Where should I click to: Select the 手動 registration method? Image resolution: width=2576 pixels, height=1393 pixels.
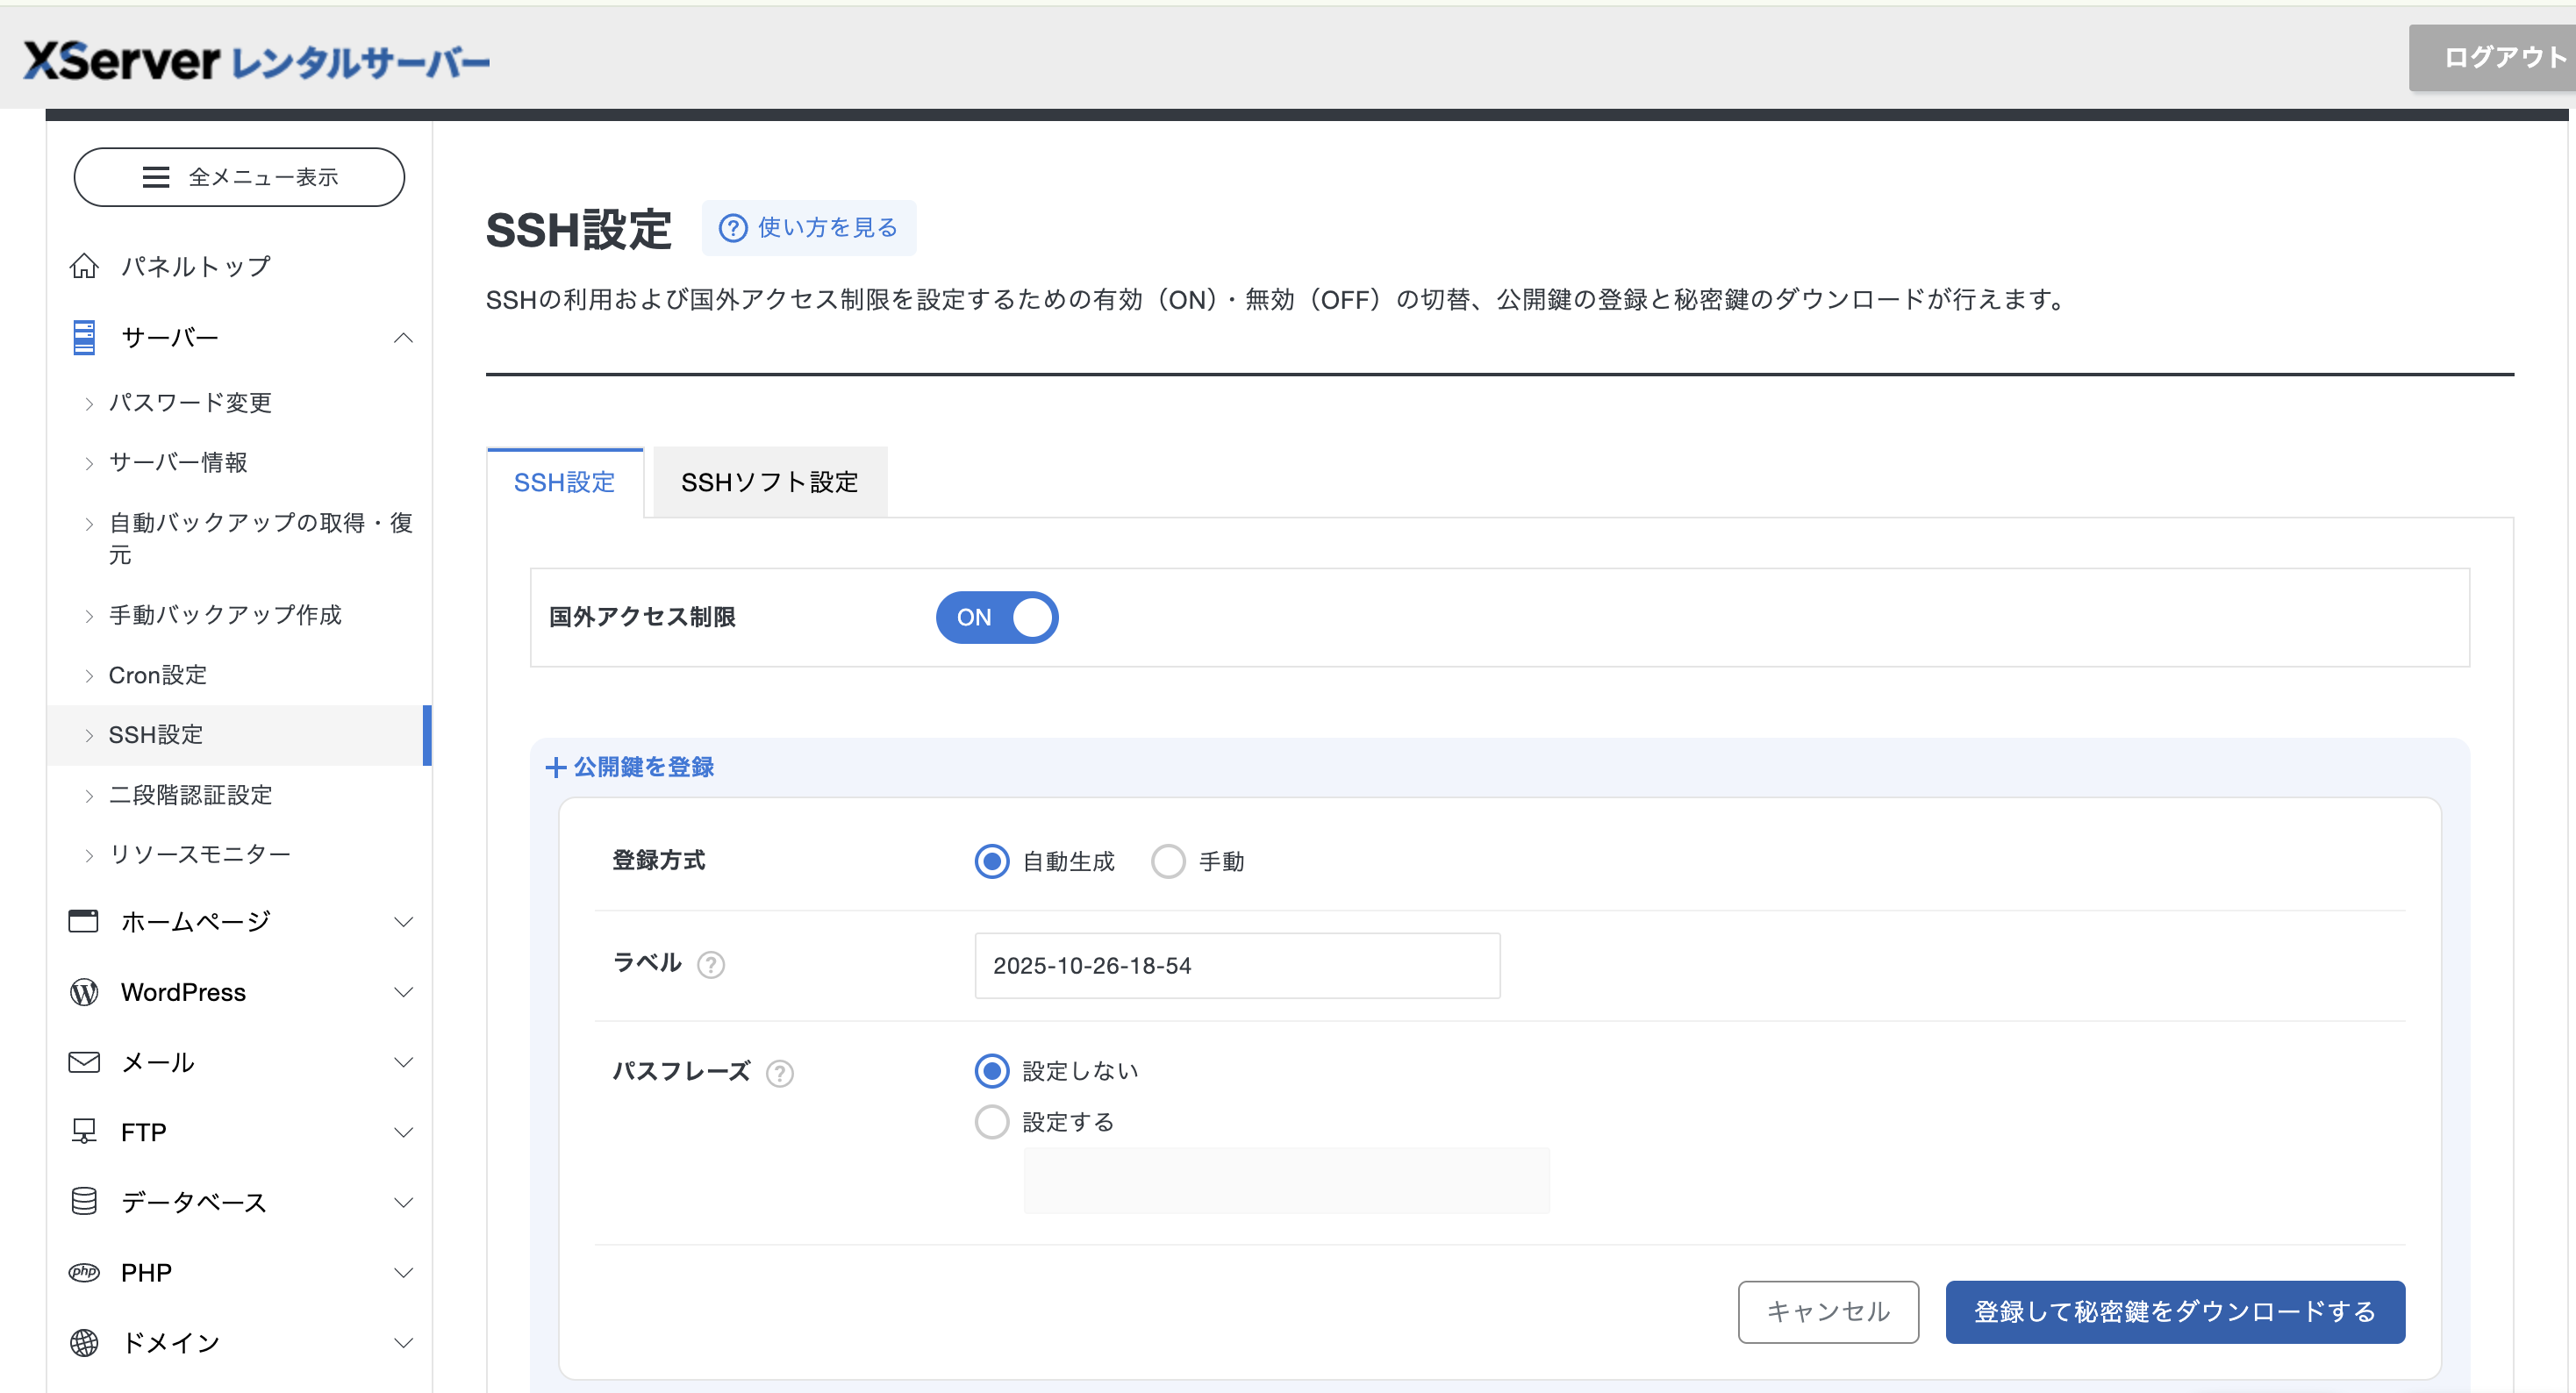(1167, 861)
